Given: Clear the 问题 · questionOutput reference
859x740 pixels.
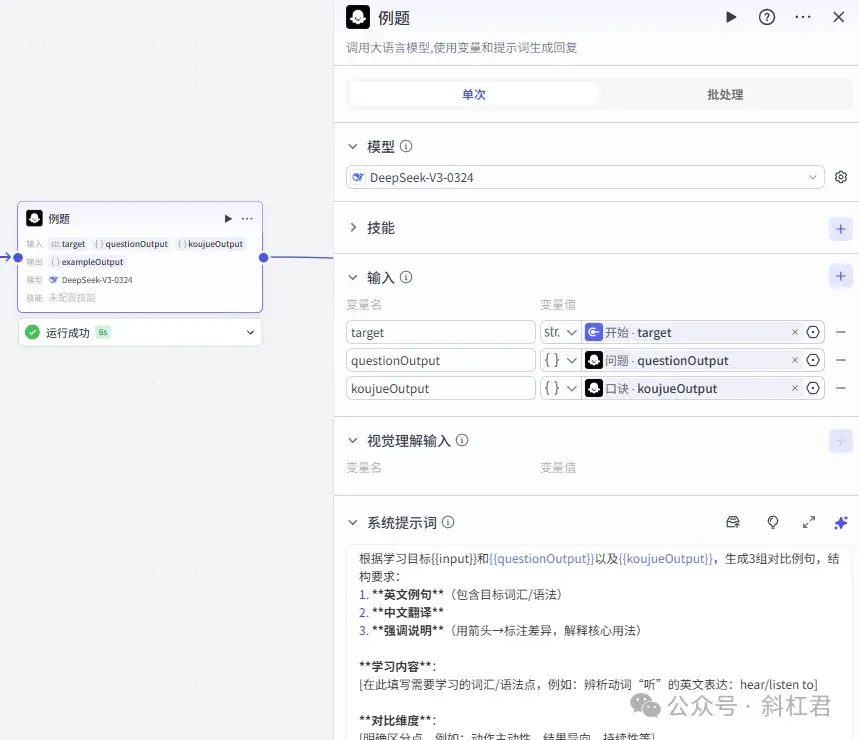Looking at the screenshot, I should [795, 360].
